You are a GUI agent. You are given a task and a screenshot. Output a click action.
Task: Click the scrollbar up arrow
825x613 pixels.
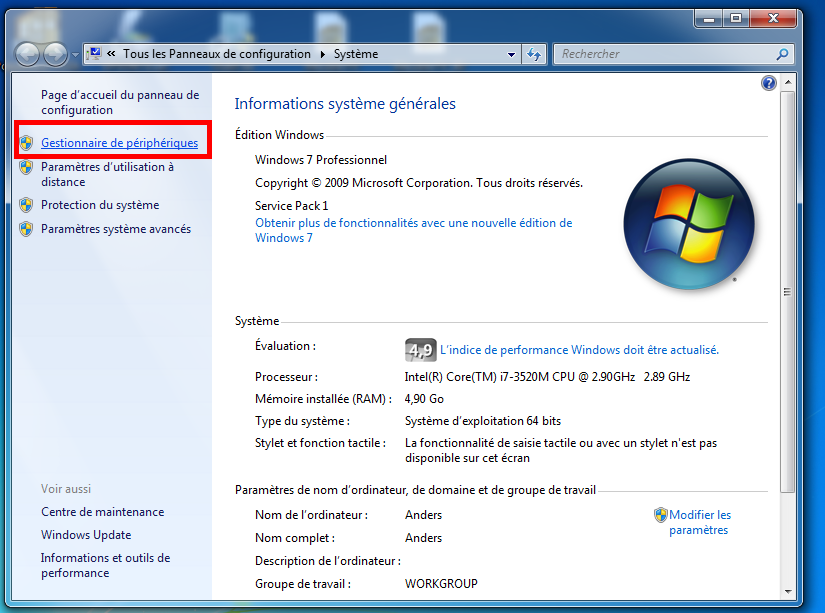tap(788, 83)
